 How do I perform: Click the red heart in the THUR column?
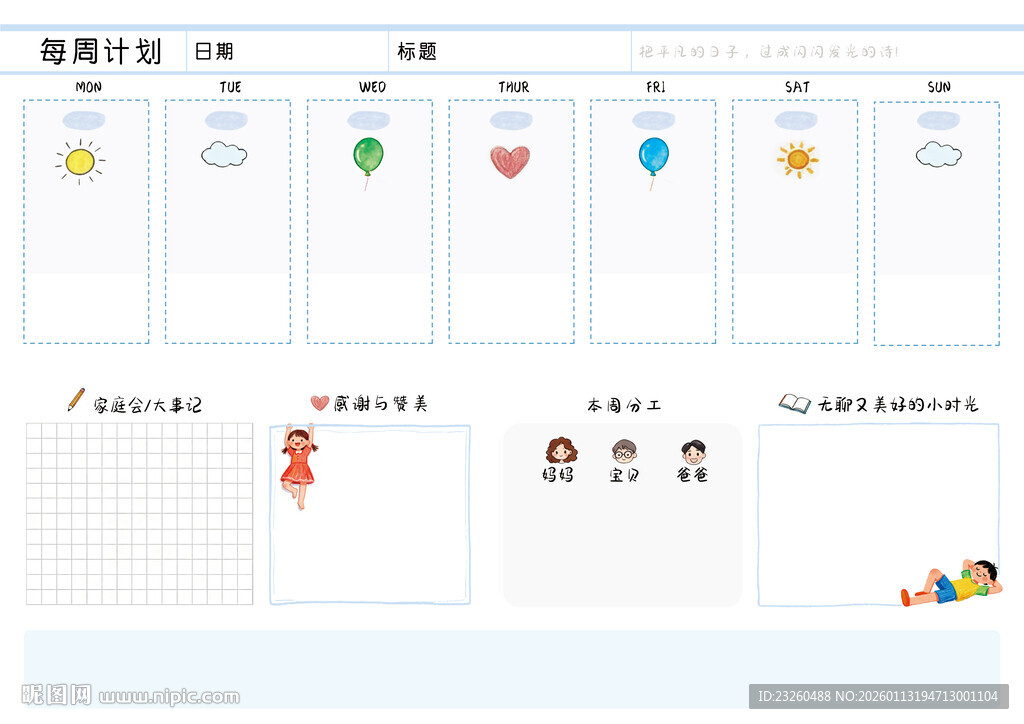(x=510, y=161)
